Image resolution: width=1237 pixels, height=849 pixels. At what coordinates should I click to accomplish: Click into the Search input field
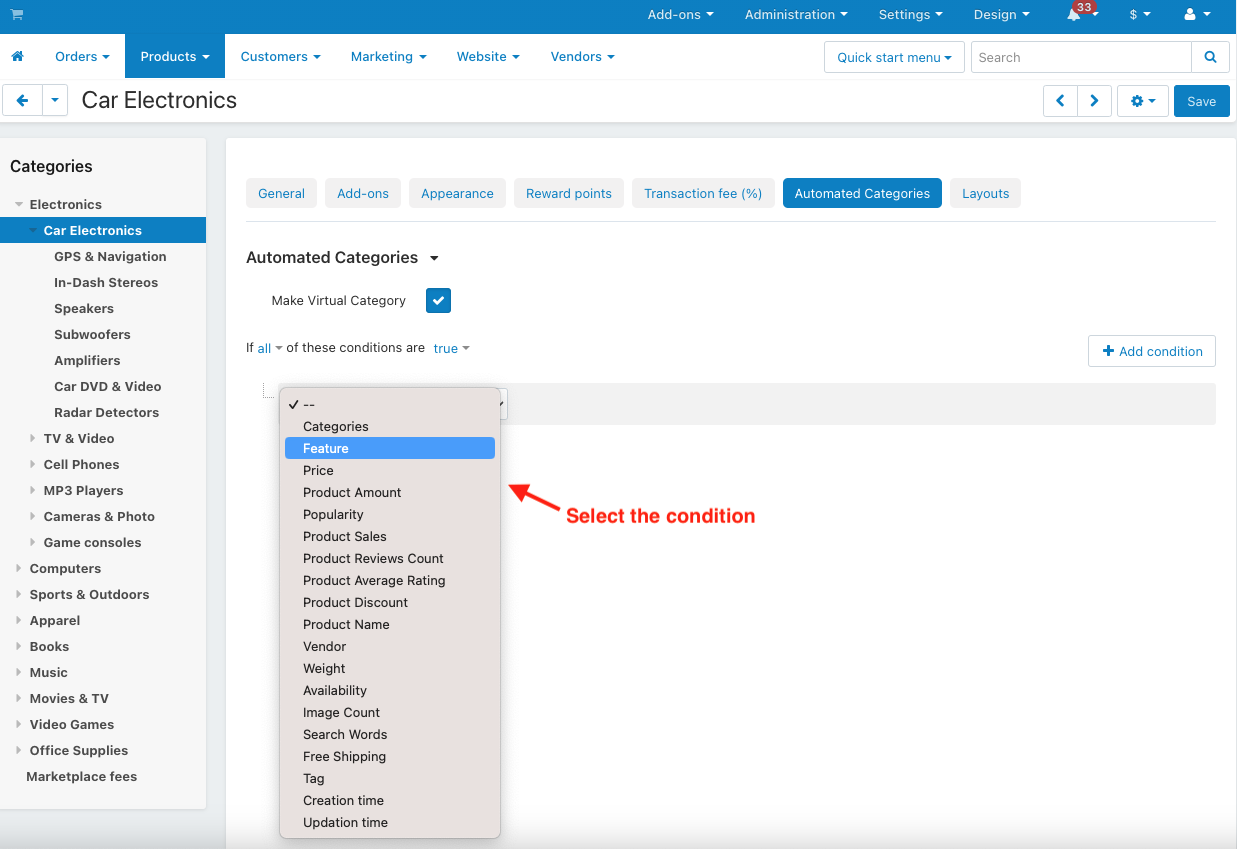pyautogui.click(x=1081, y=57)
